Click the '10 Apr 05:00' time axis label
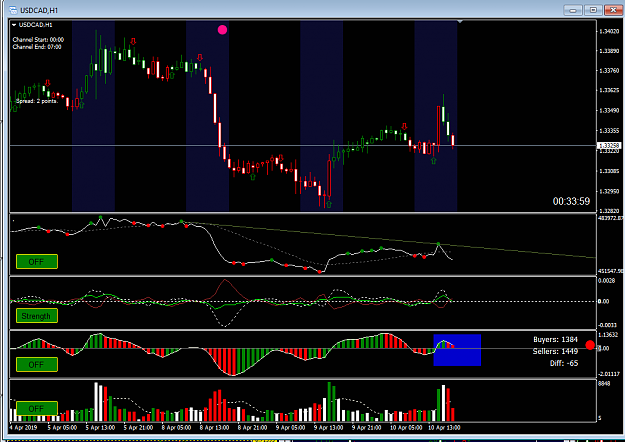 (x=406, y=428)
